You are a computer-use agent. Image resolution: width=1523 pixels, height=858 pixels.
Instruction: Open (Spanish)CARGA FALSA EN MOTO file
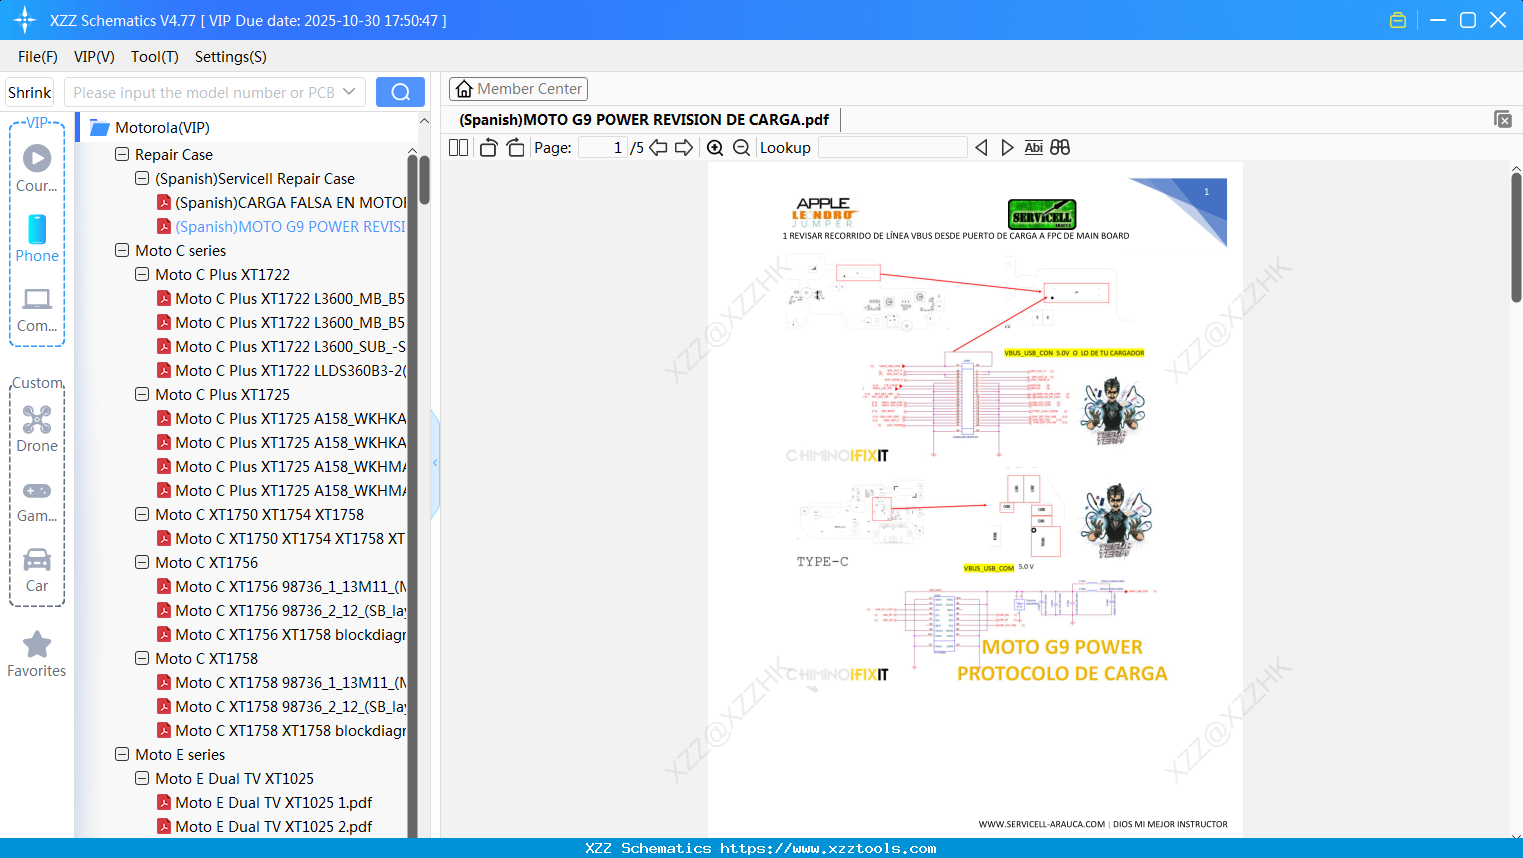pyautogui.click(x=282, y=203)
